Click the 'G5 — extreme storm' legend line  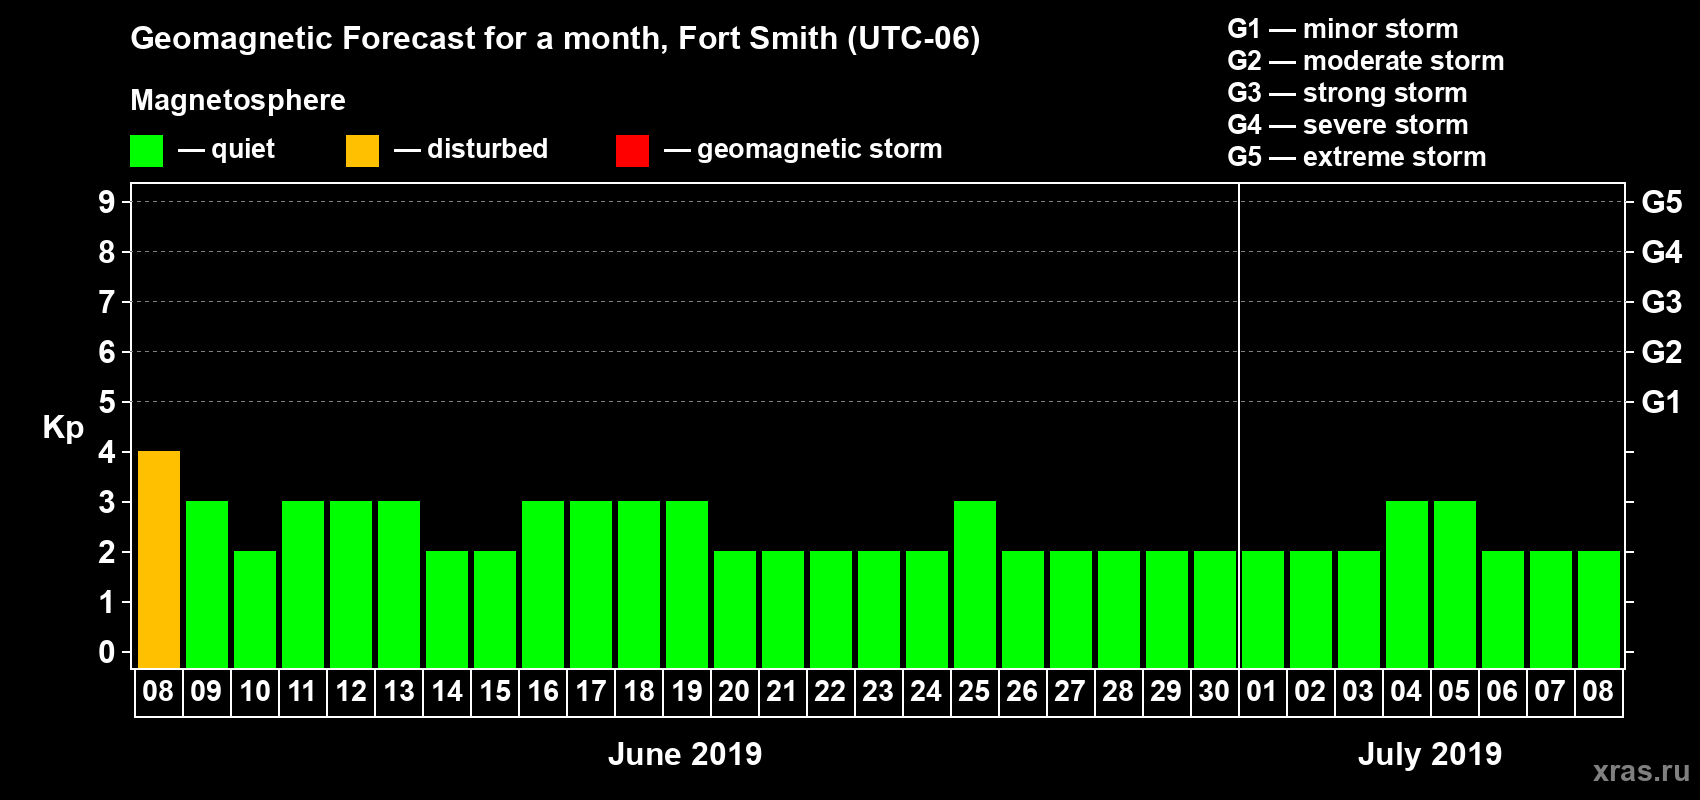1357,157
